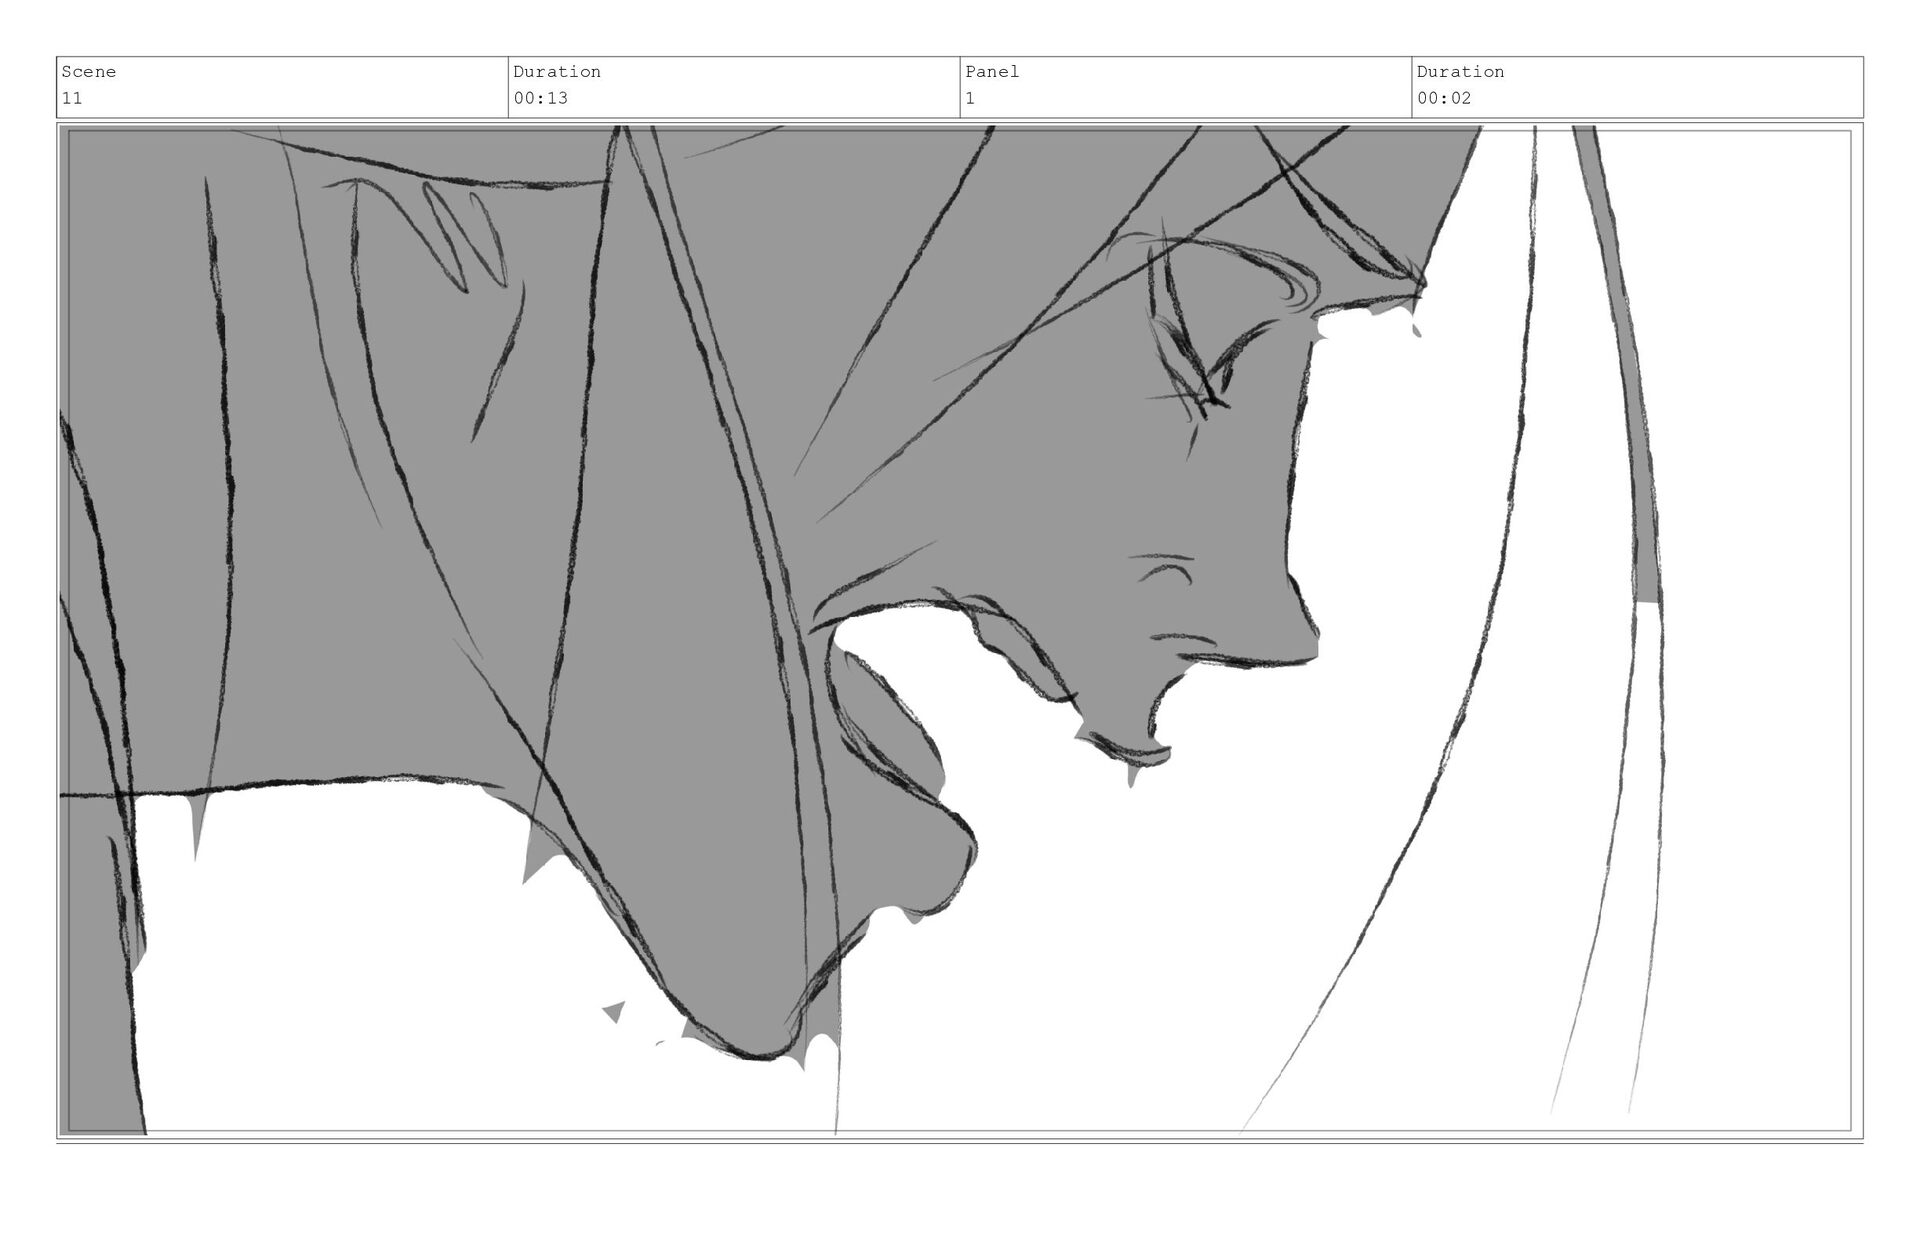
Task: Click the Scene label in header
Action: point(89,72)
